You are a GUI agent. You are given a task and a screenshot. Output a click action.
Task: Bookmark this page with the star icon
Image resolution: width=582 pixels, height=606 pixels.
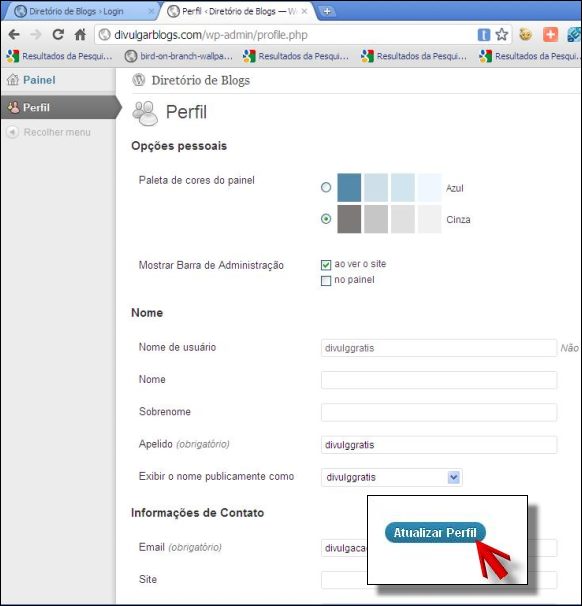point(502,35)
